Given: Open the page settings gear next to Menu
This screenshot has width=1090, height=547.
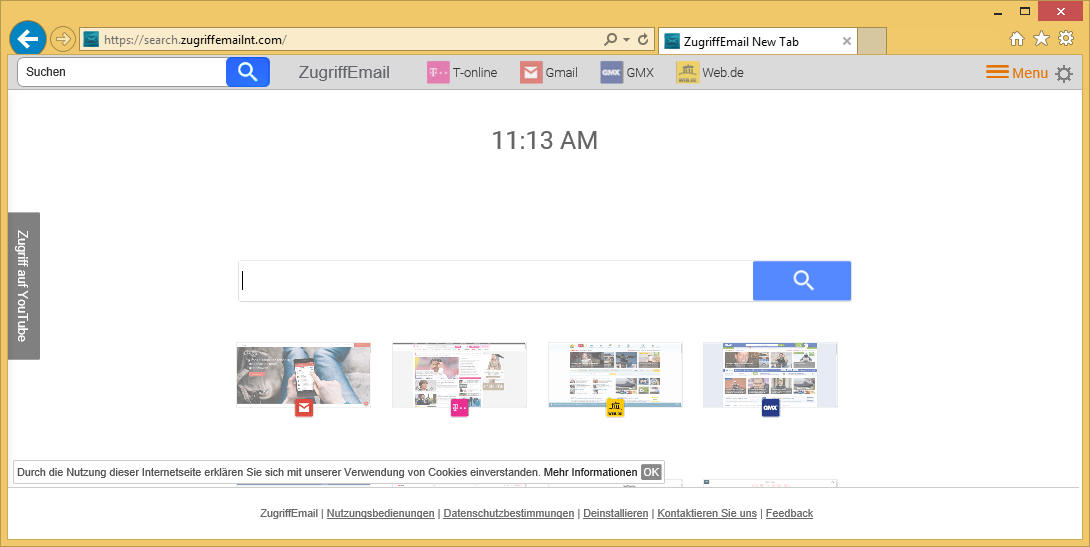Looking at the screenshot, I should [1064, 74].
